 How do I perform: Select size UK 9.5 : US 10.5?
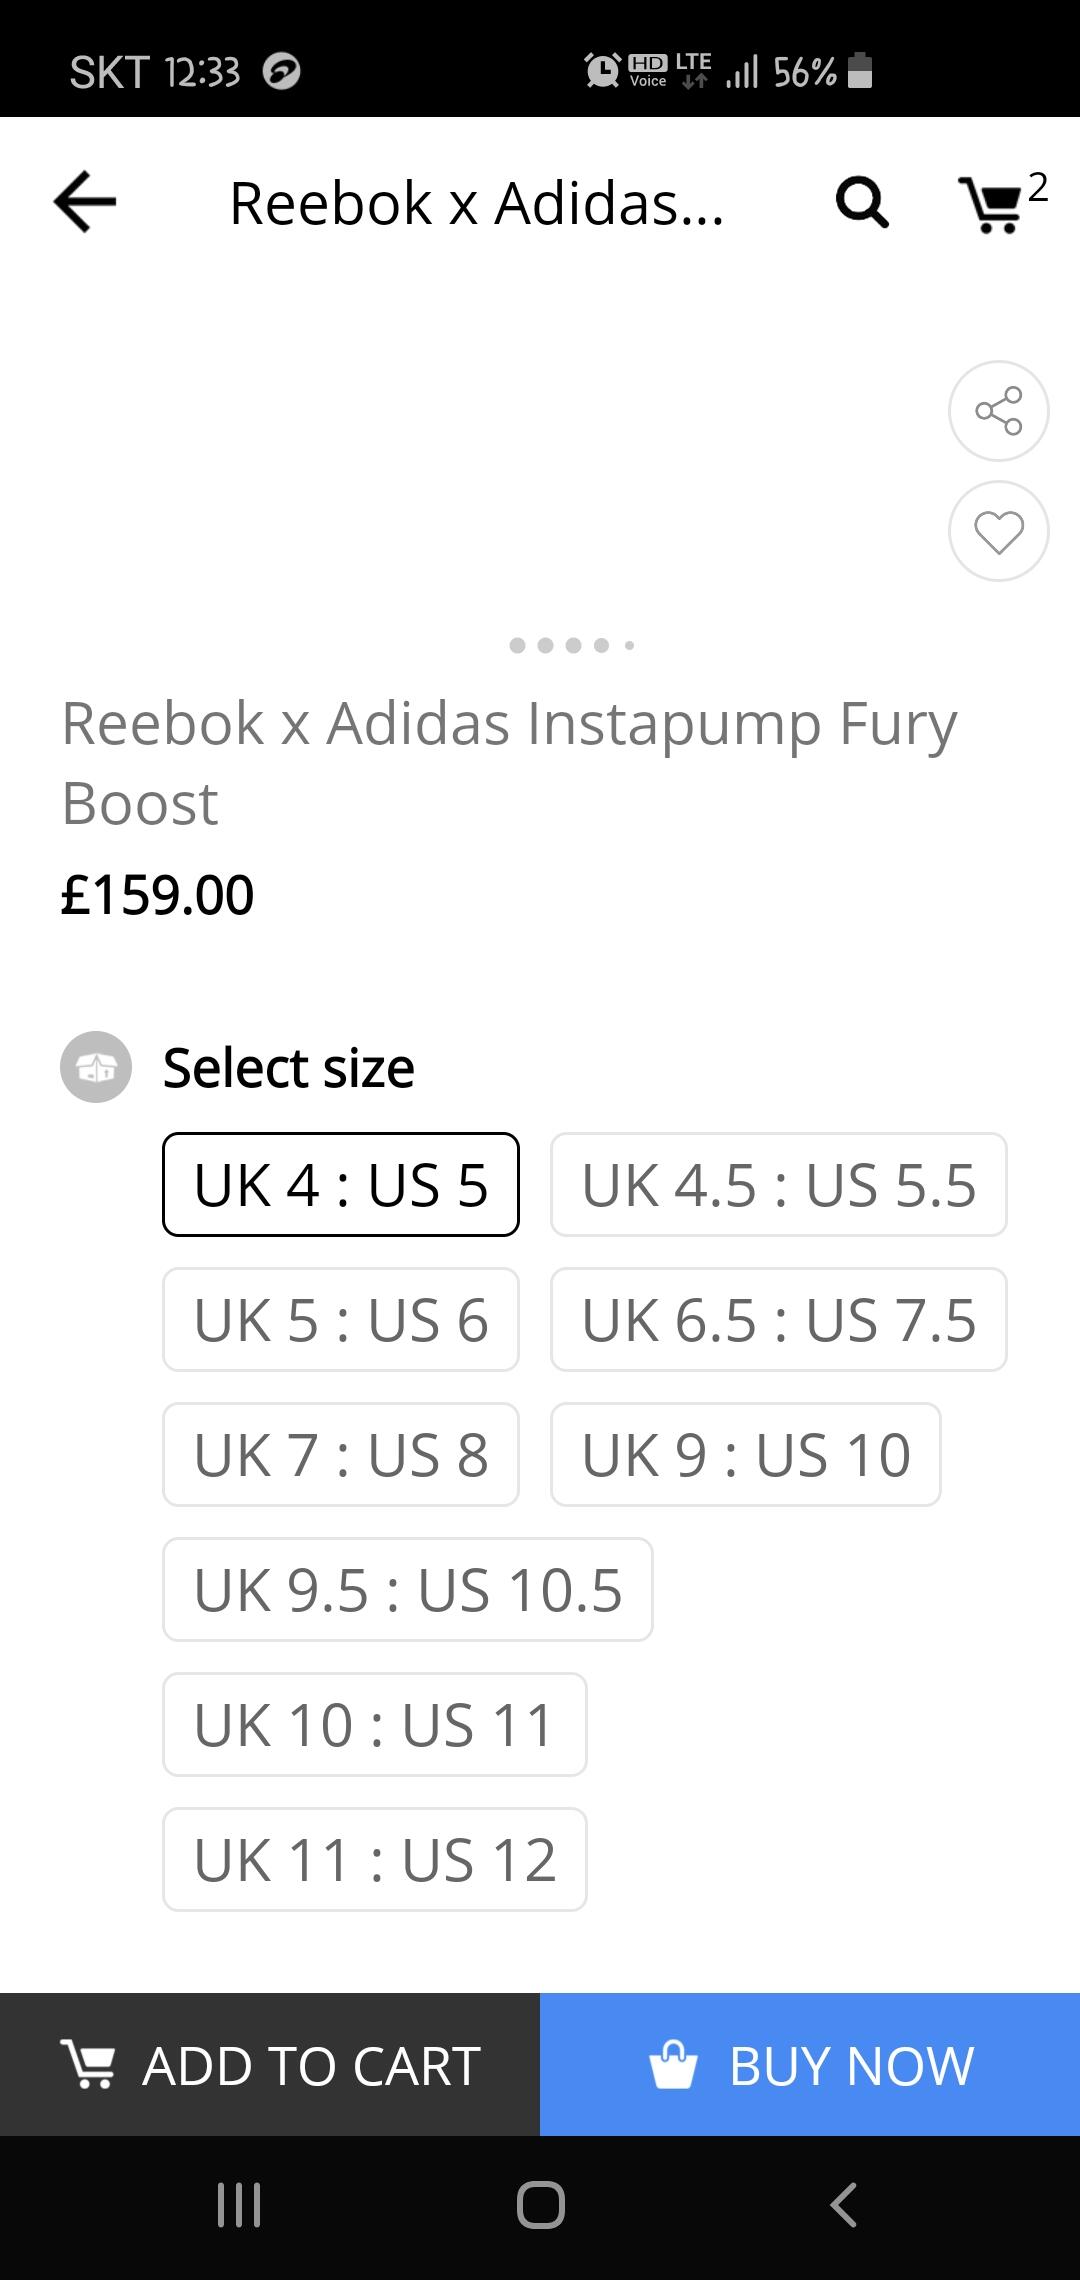point(408,1590)
